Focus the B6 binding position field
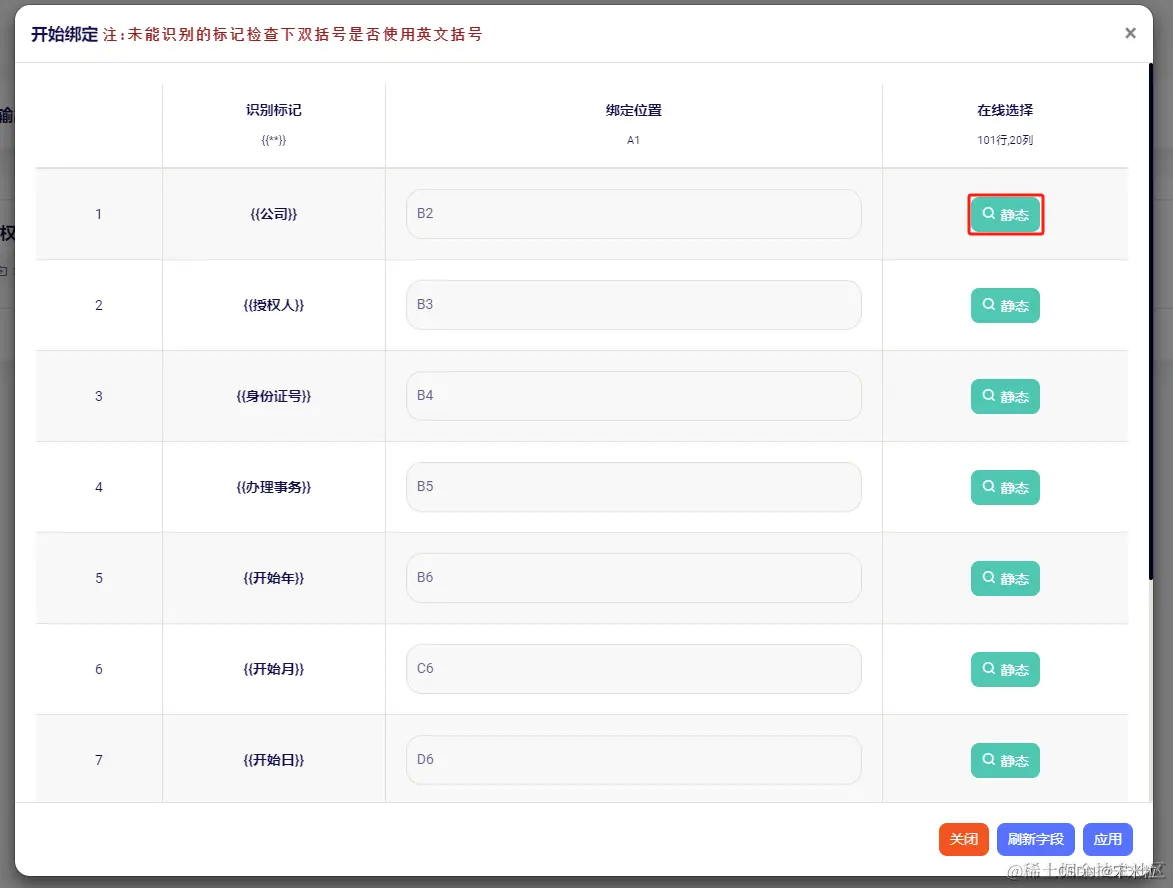This screenshot has width=1173, height=888. coord(634,578)
